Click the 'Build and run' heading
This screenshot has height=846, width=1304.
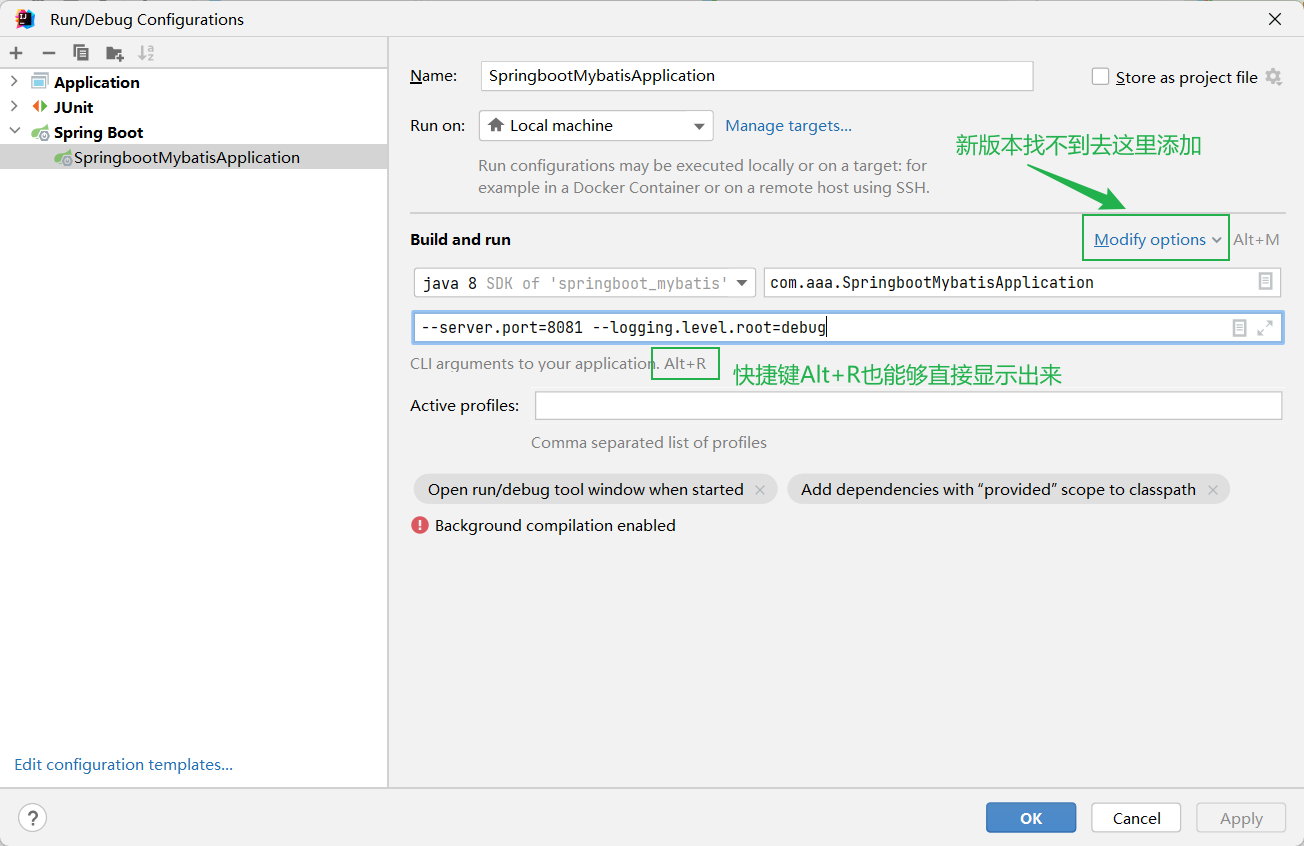point(460,239)
